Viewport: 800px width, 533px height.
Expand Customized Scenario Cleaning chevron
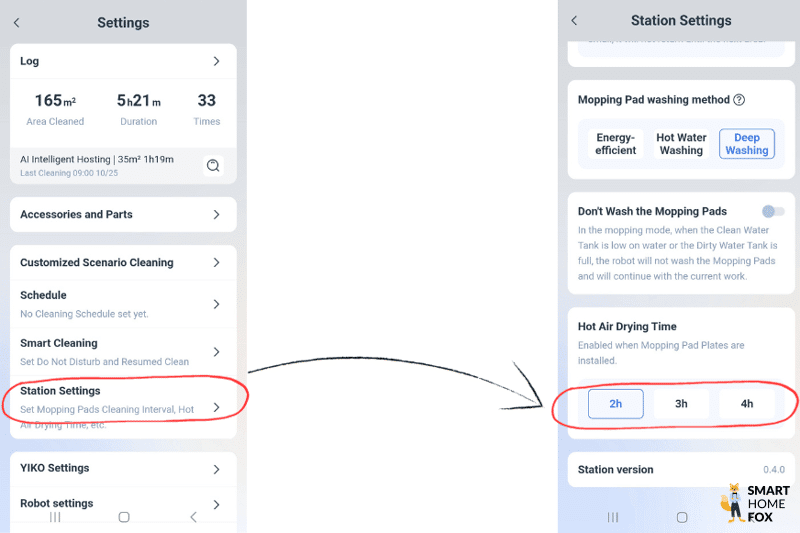(x=216, y=263)
